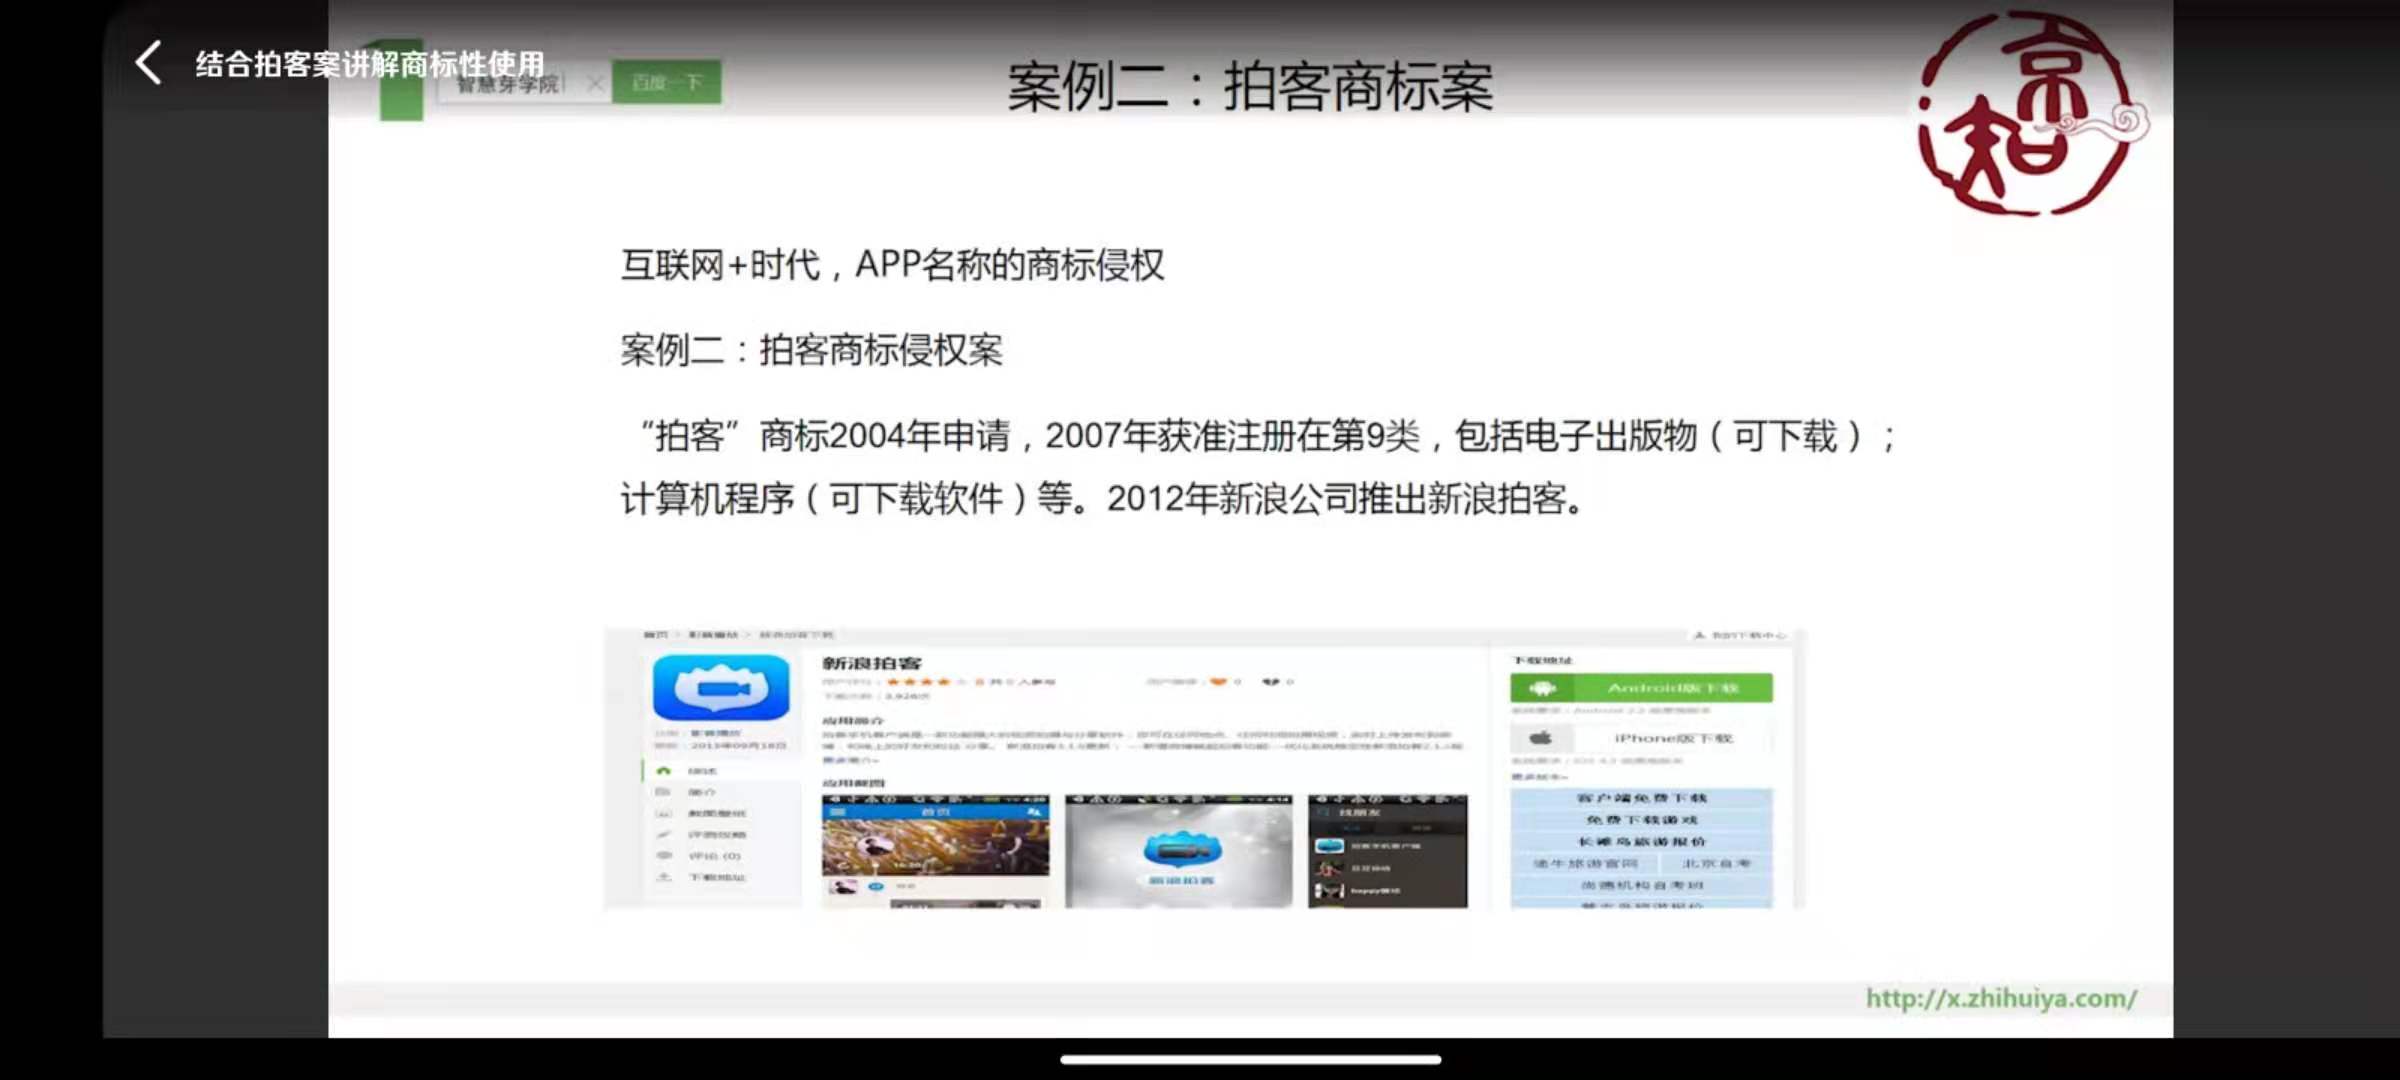Image resolution: width=2400 pixels, height=1080 pixels.
Task: Click the star rating row
Action: [925, 682]
